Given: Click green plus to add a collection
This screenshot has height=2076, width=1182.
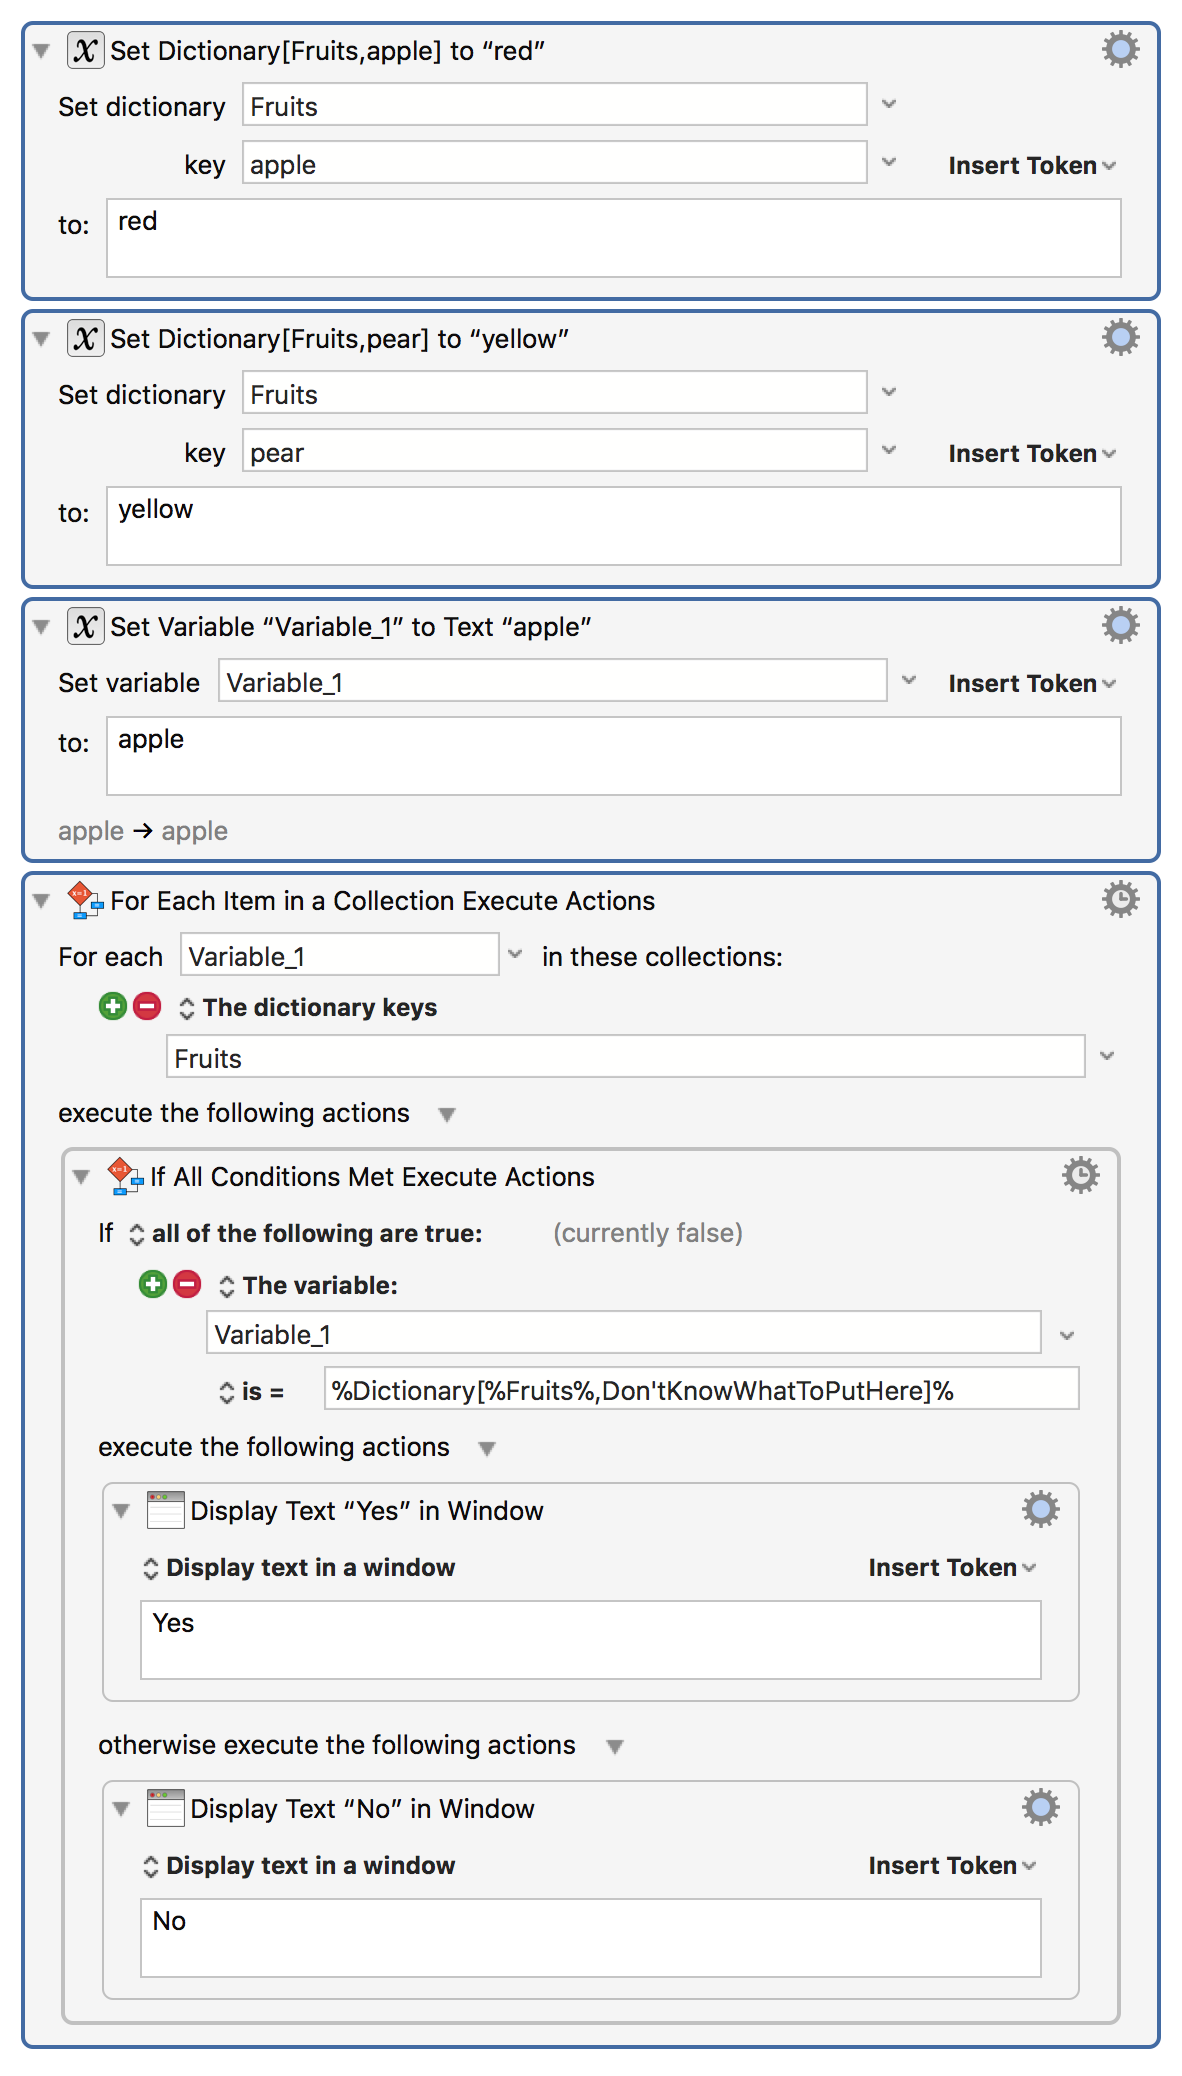Looking at the screenshot, I should 113,1006.
